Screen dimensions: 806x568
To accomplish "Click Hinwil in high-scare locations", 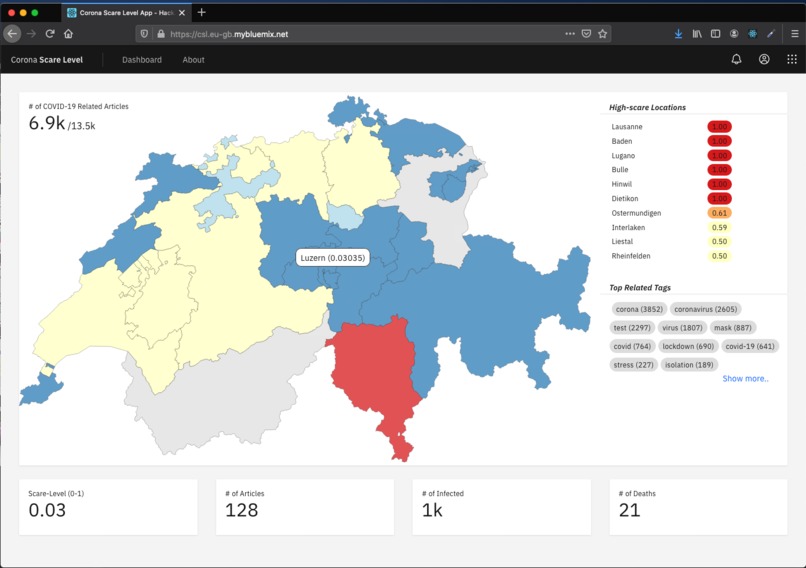I will 621,184.
